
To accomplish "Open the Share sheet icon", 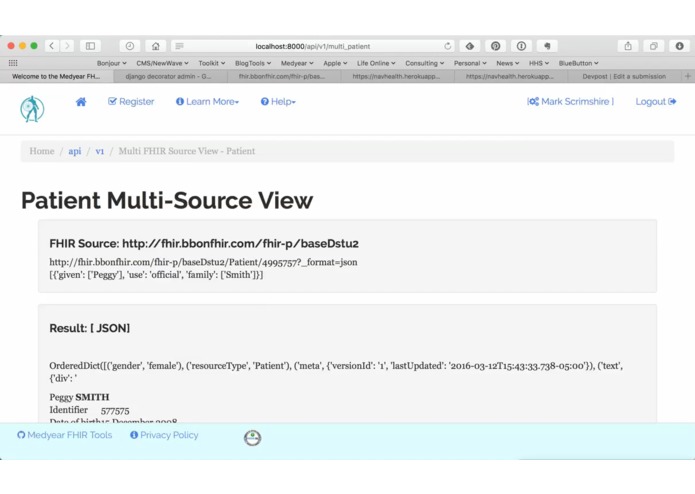I will tap(628, 46).
